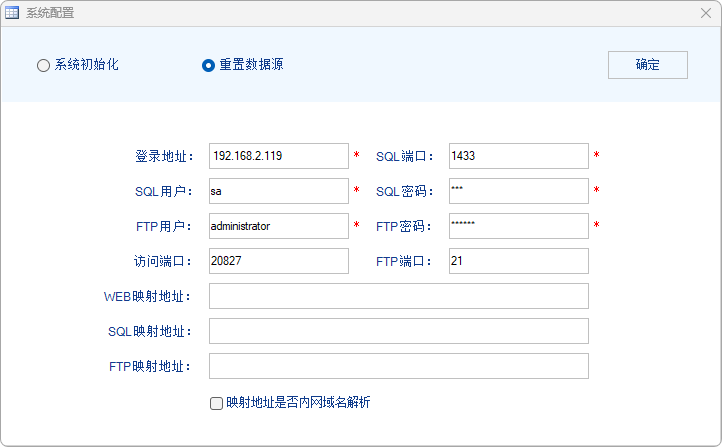Click the SQL用户 field containing sa
The image size is (722, 447).
click(x=279, y=191)
